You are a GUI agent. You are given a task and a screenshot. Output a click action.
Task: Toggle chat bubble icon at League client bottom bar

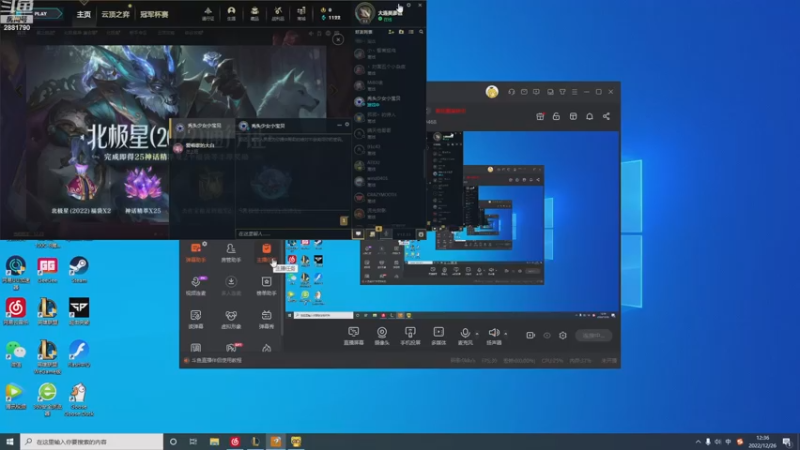coord(358,234)
